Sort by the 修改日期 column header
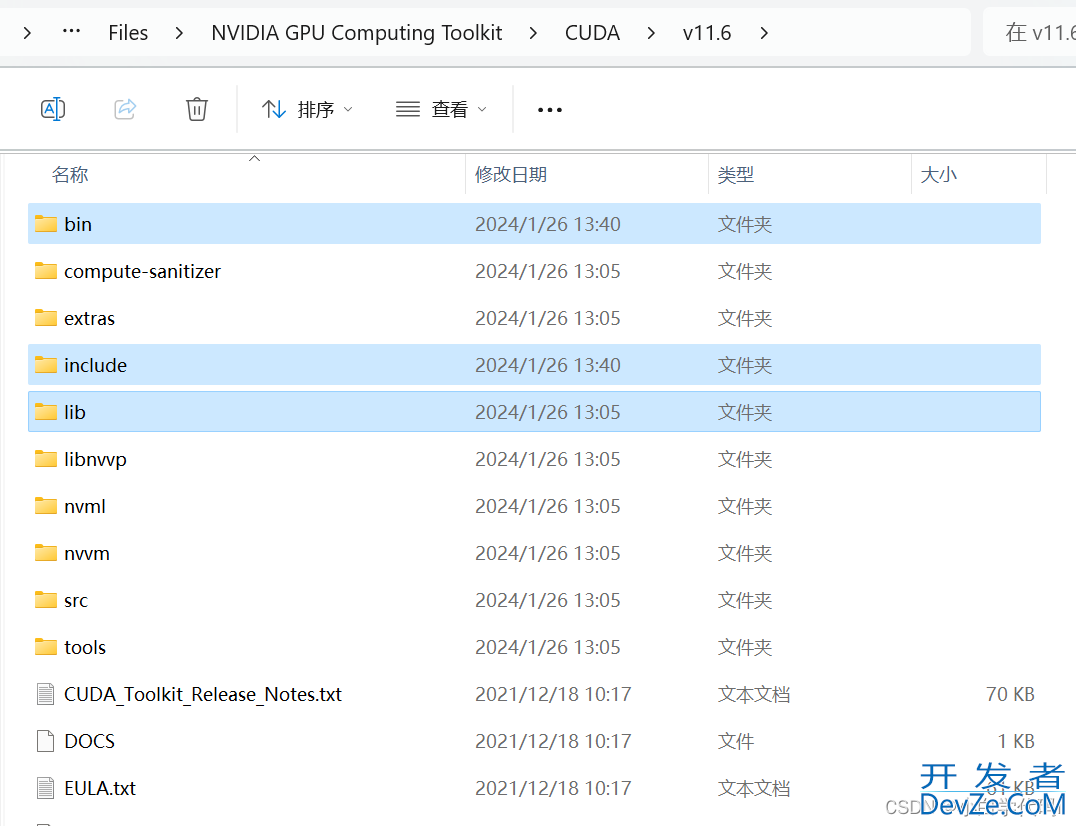This screenshot has height=826, width=1076. click(x=511, y=175)
